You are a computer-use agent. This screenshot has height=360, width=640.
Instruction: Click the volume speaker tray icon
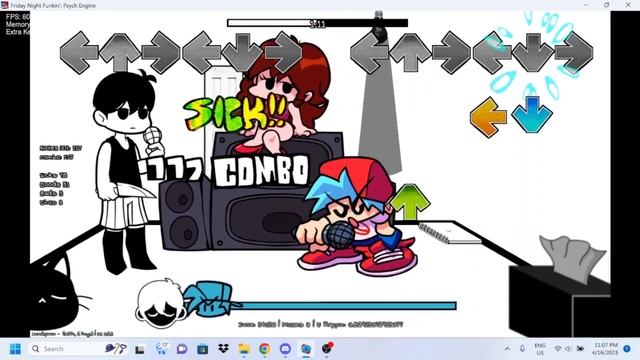click(568, 349)
